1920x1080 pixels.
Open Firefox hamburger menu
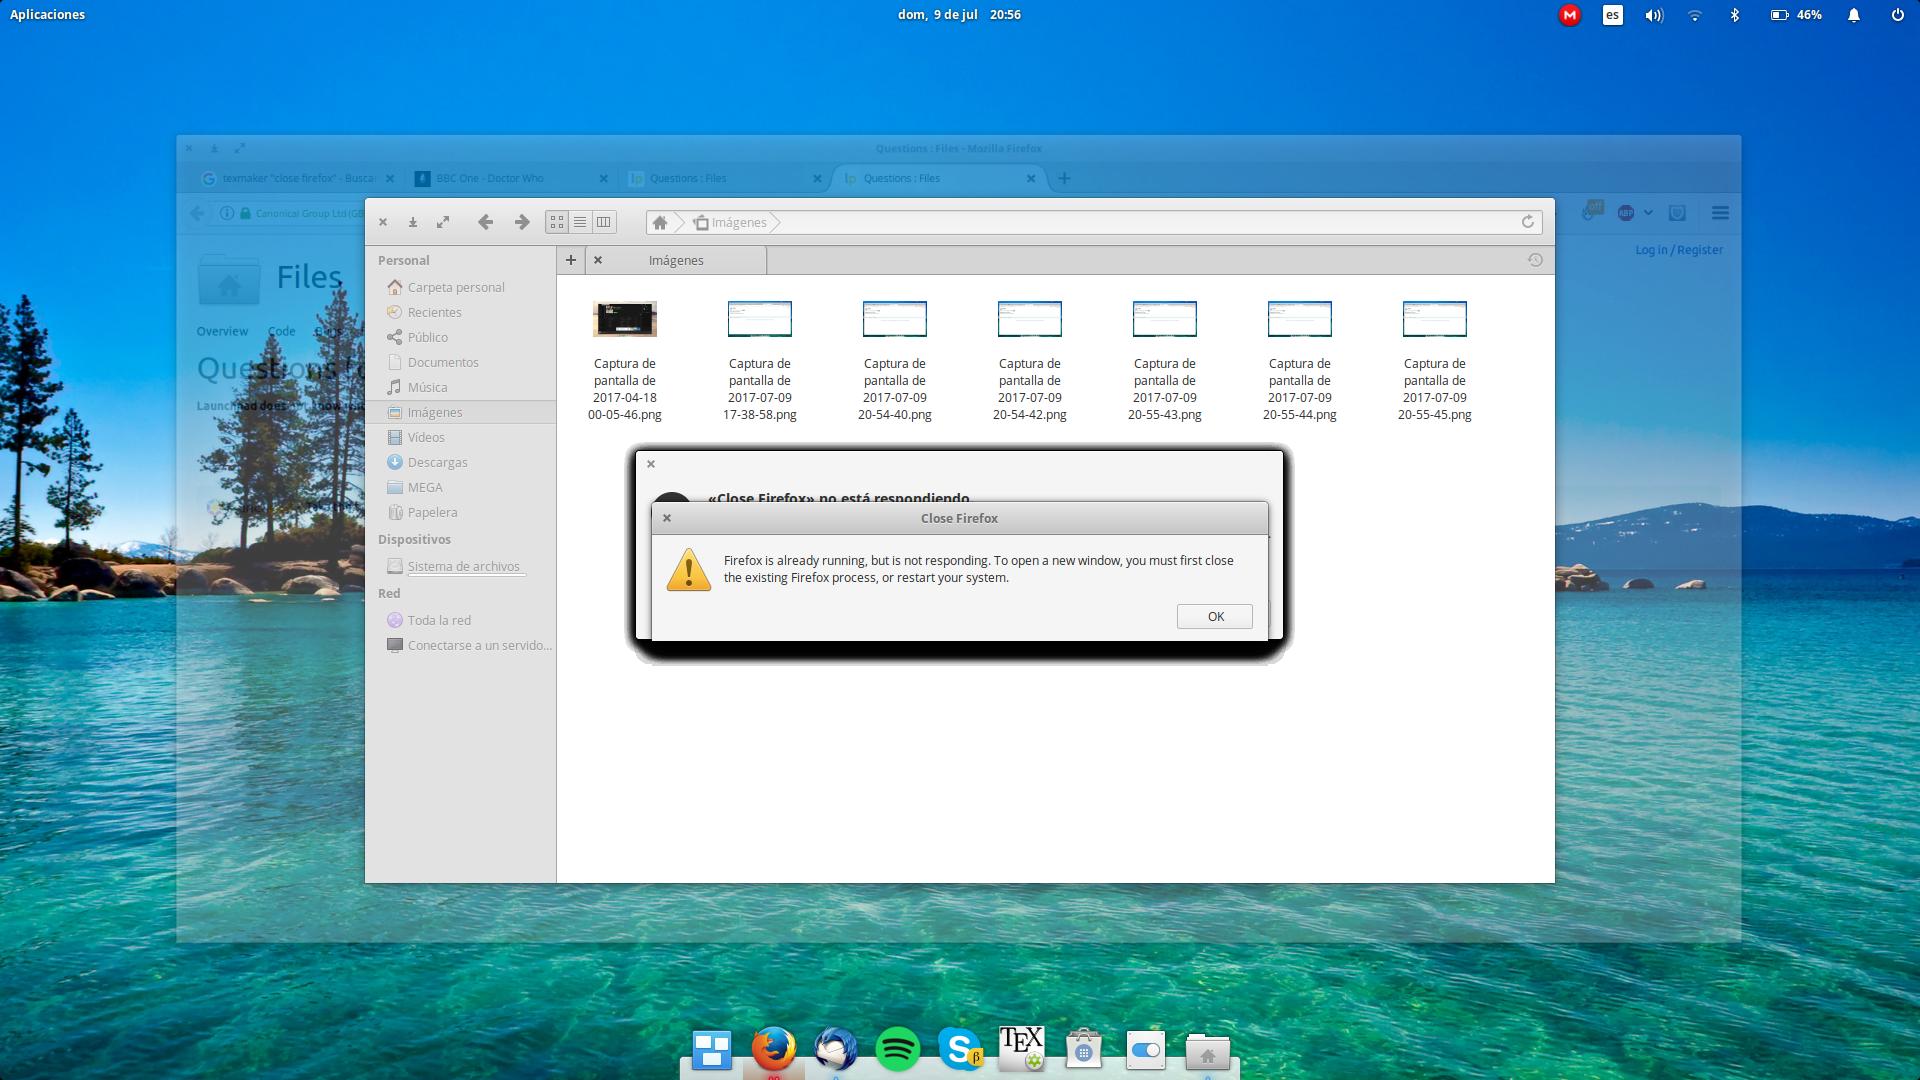pyautogui.click(x=1720, y=213)
